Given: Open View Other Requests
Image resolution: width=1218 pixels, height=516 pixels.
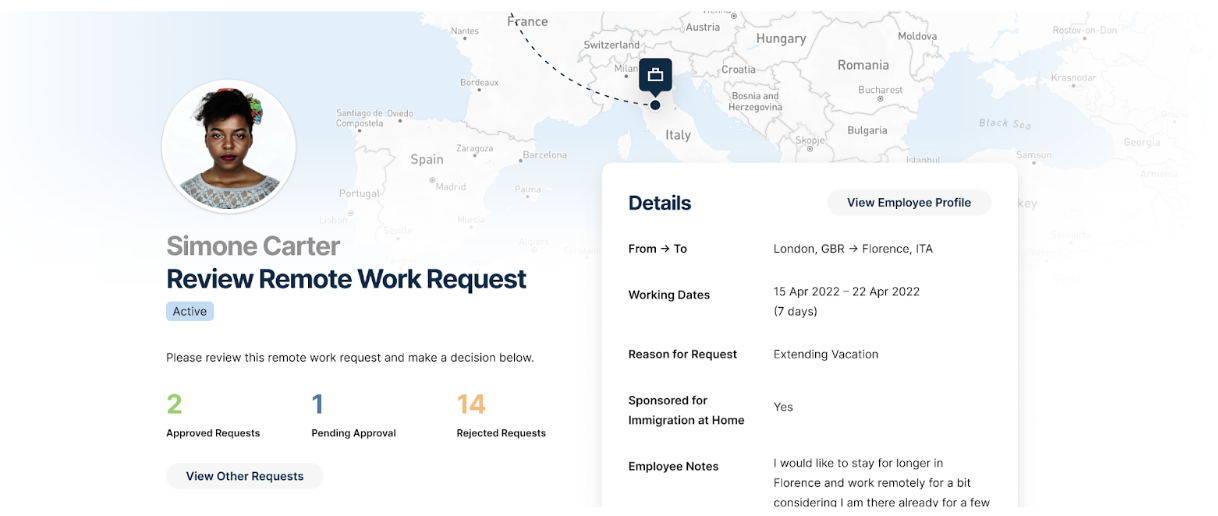Looking at the screenshot, I should coord(244,476).
